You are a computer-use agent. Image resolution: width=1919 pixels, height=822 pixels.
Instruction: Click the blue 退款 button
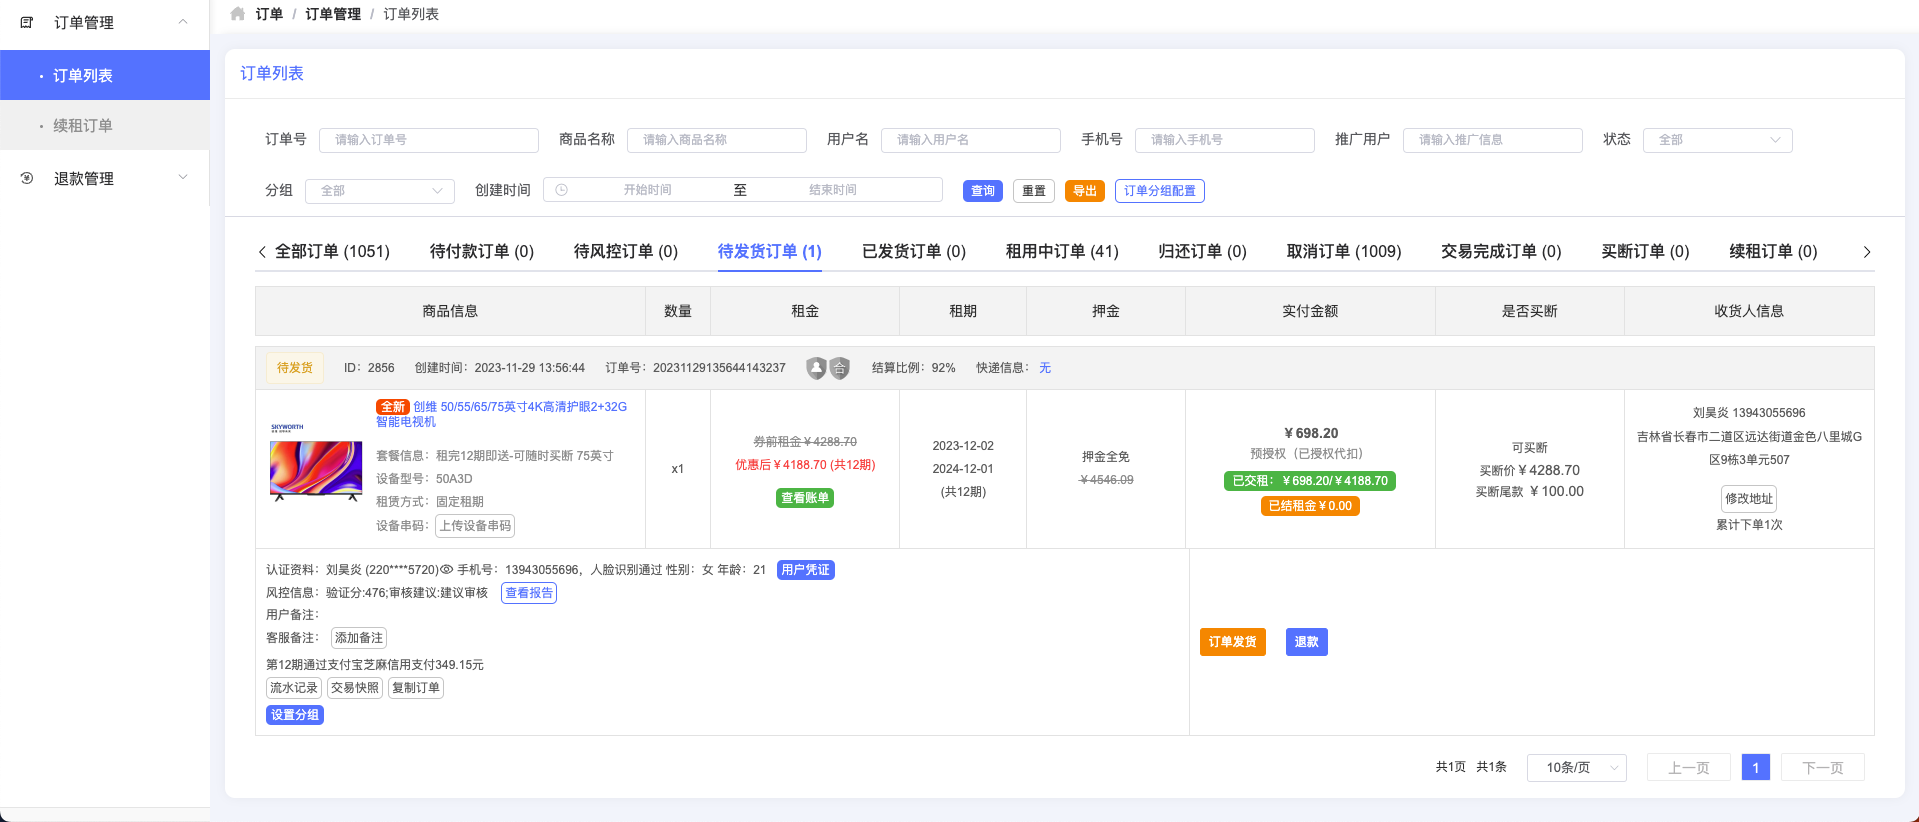1307,642
